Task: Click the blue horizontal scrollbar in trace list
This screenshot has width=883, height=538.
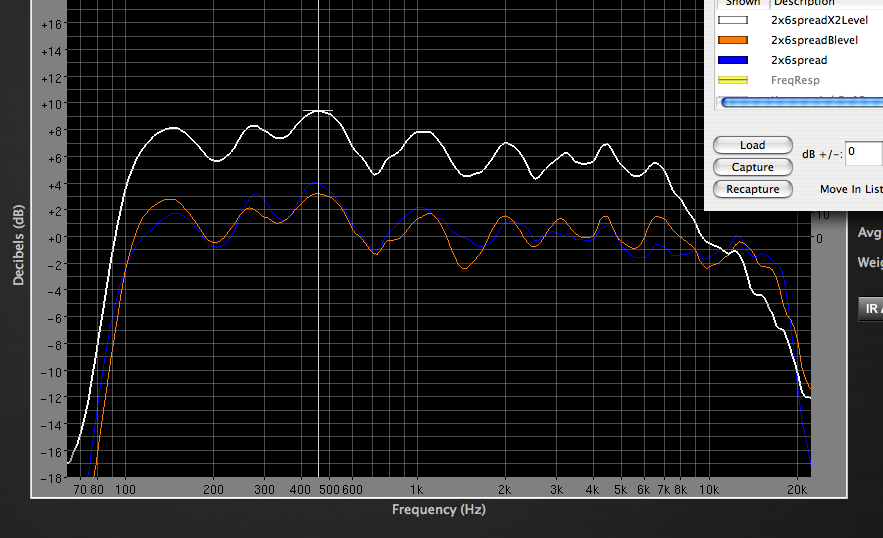Action: pos(802,103)
